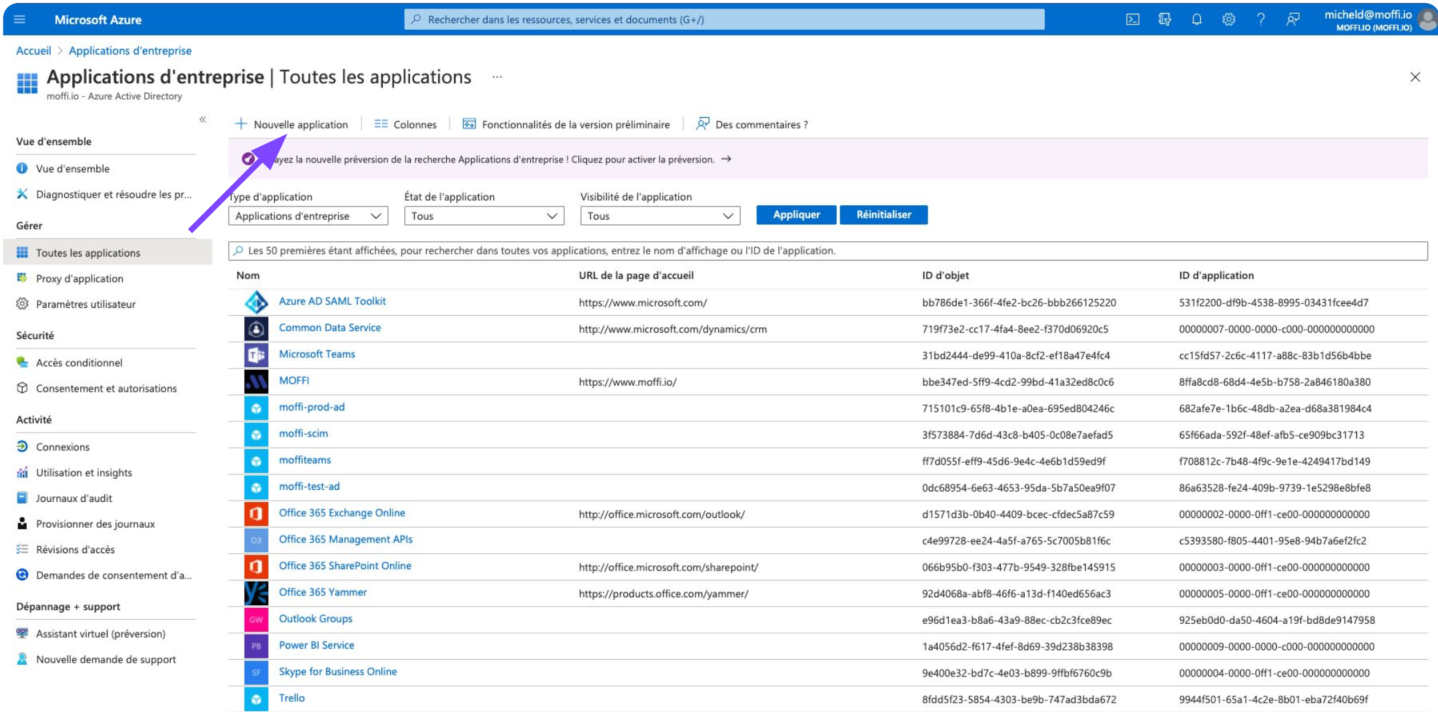This screenshot has width=1438, height=712.
Task: Open Journaux d'audit in sidebar
Action: click(74, 498)
